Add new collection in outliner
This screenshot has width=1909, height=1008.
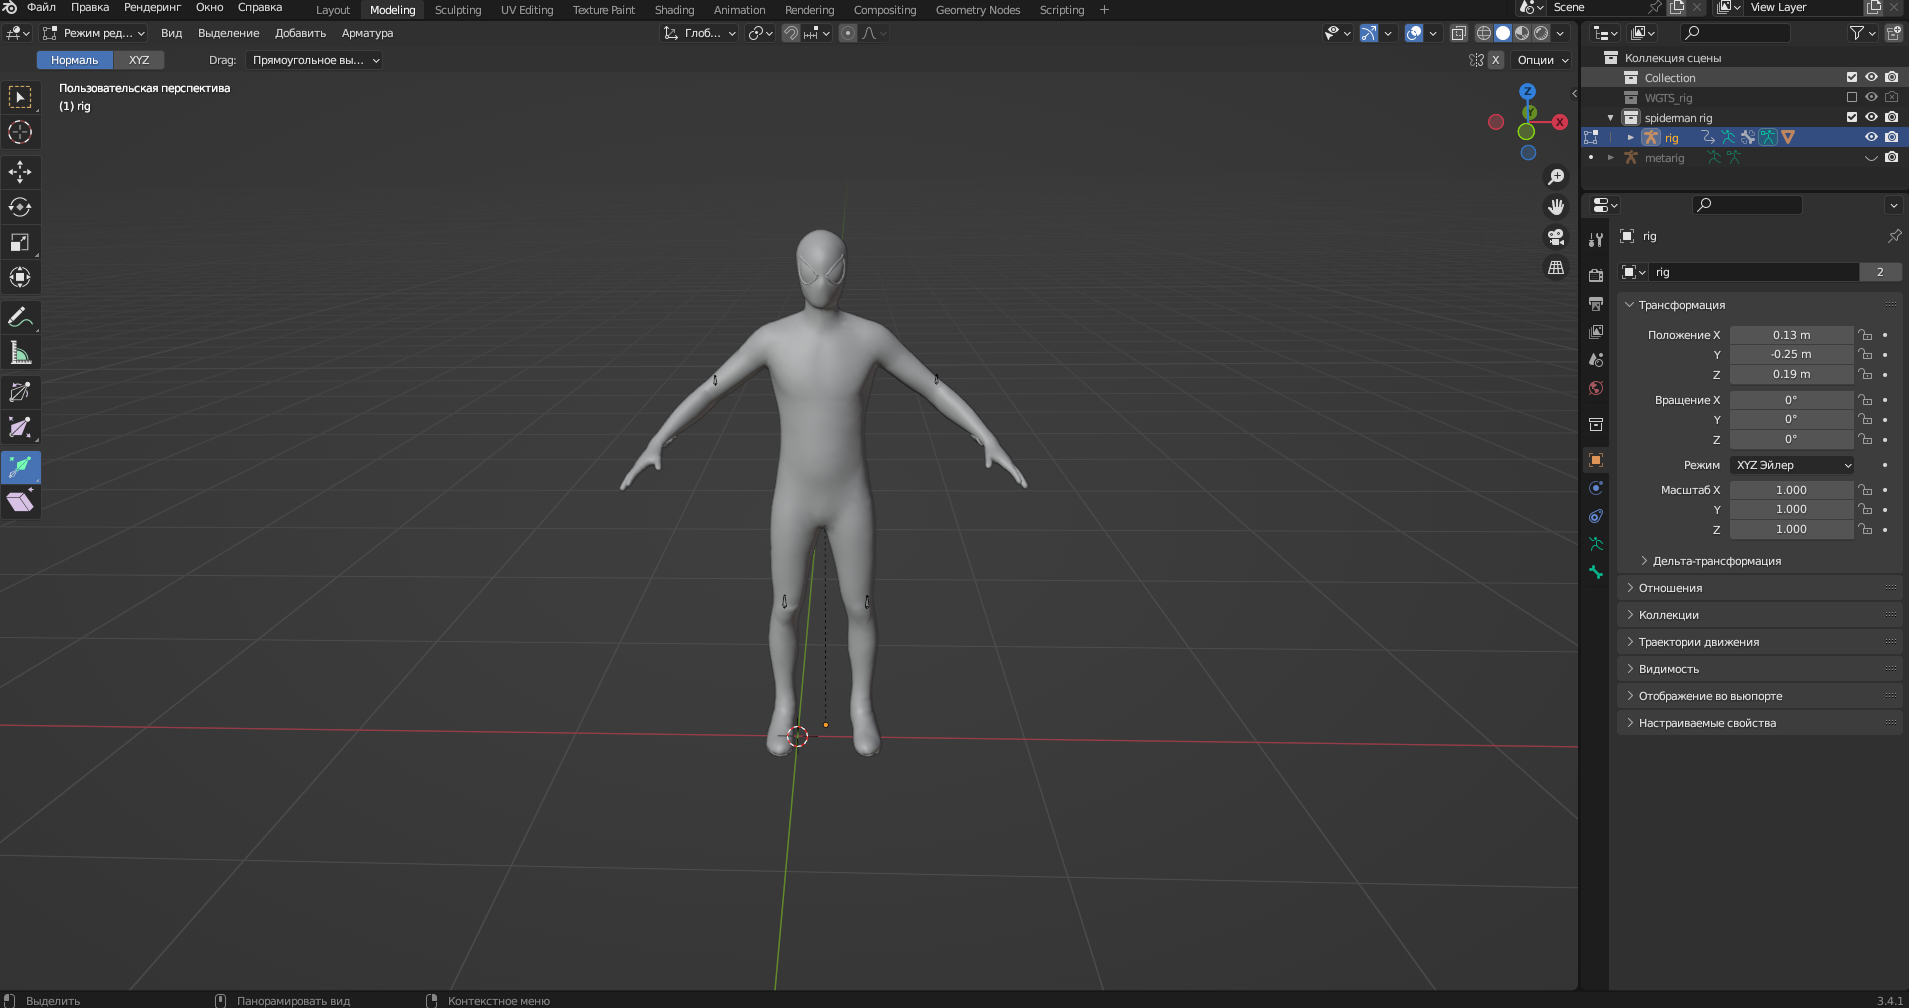1893,33
